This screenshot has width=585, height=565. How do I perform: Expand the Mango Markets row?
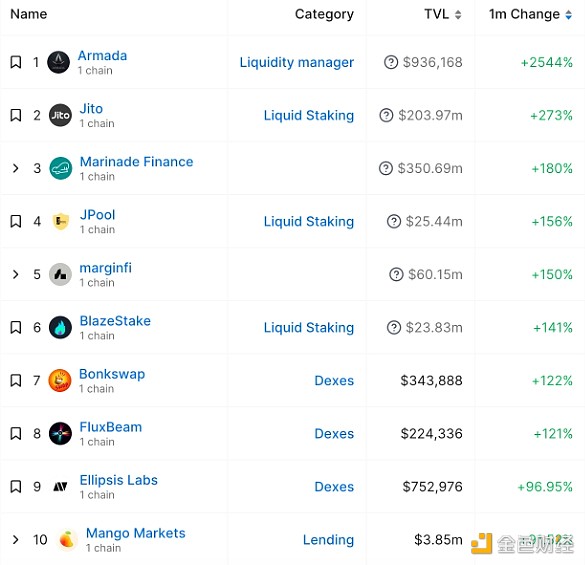coord(15,539)
